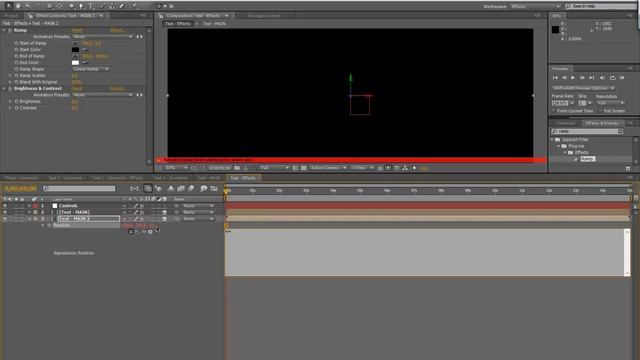Open the black Start Color swatch

pyautogui.click(x=76, y=50)
